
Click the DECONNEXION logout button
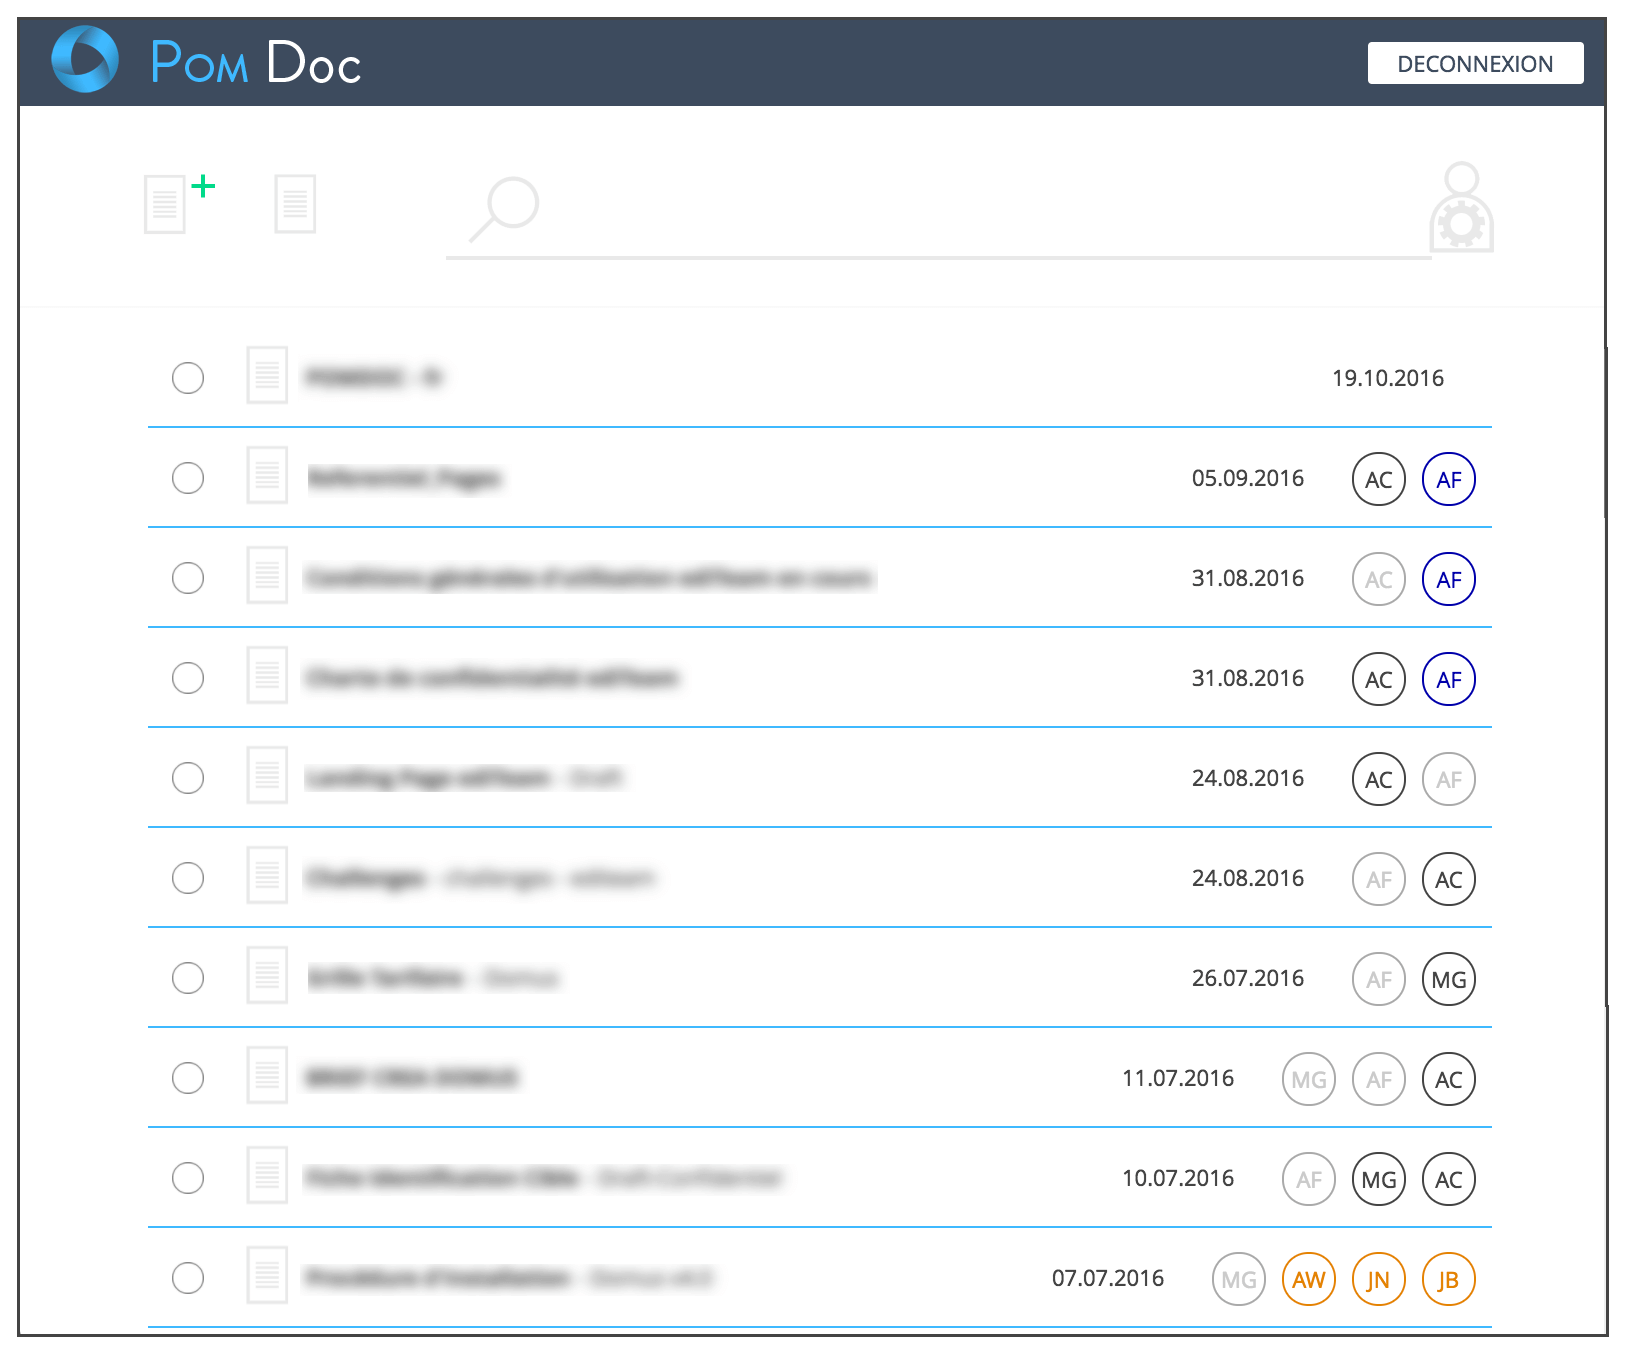pos(1475,63)
